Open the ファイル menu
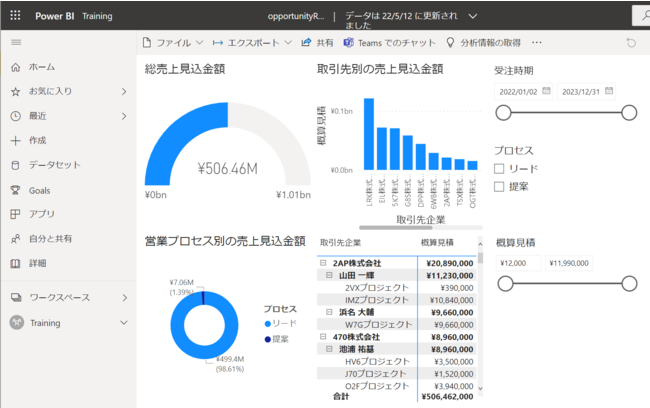This screenshot has height=408, width=650. click(172, 43)
